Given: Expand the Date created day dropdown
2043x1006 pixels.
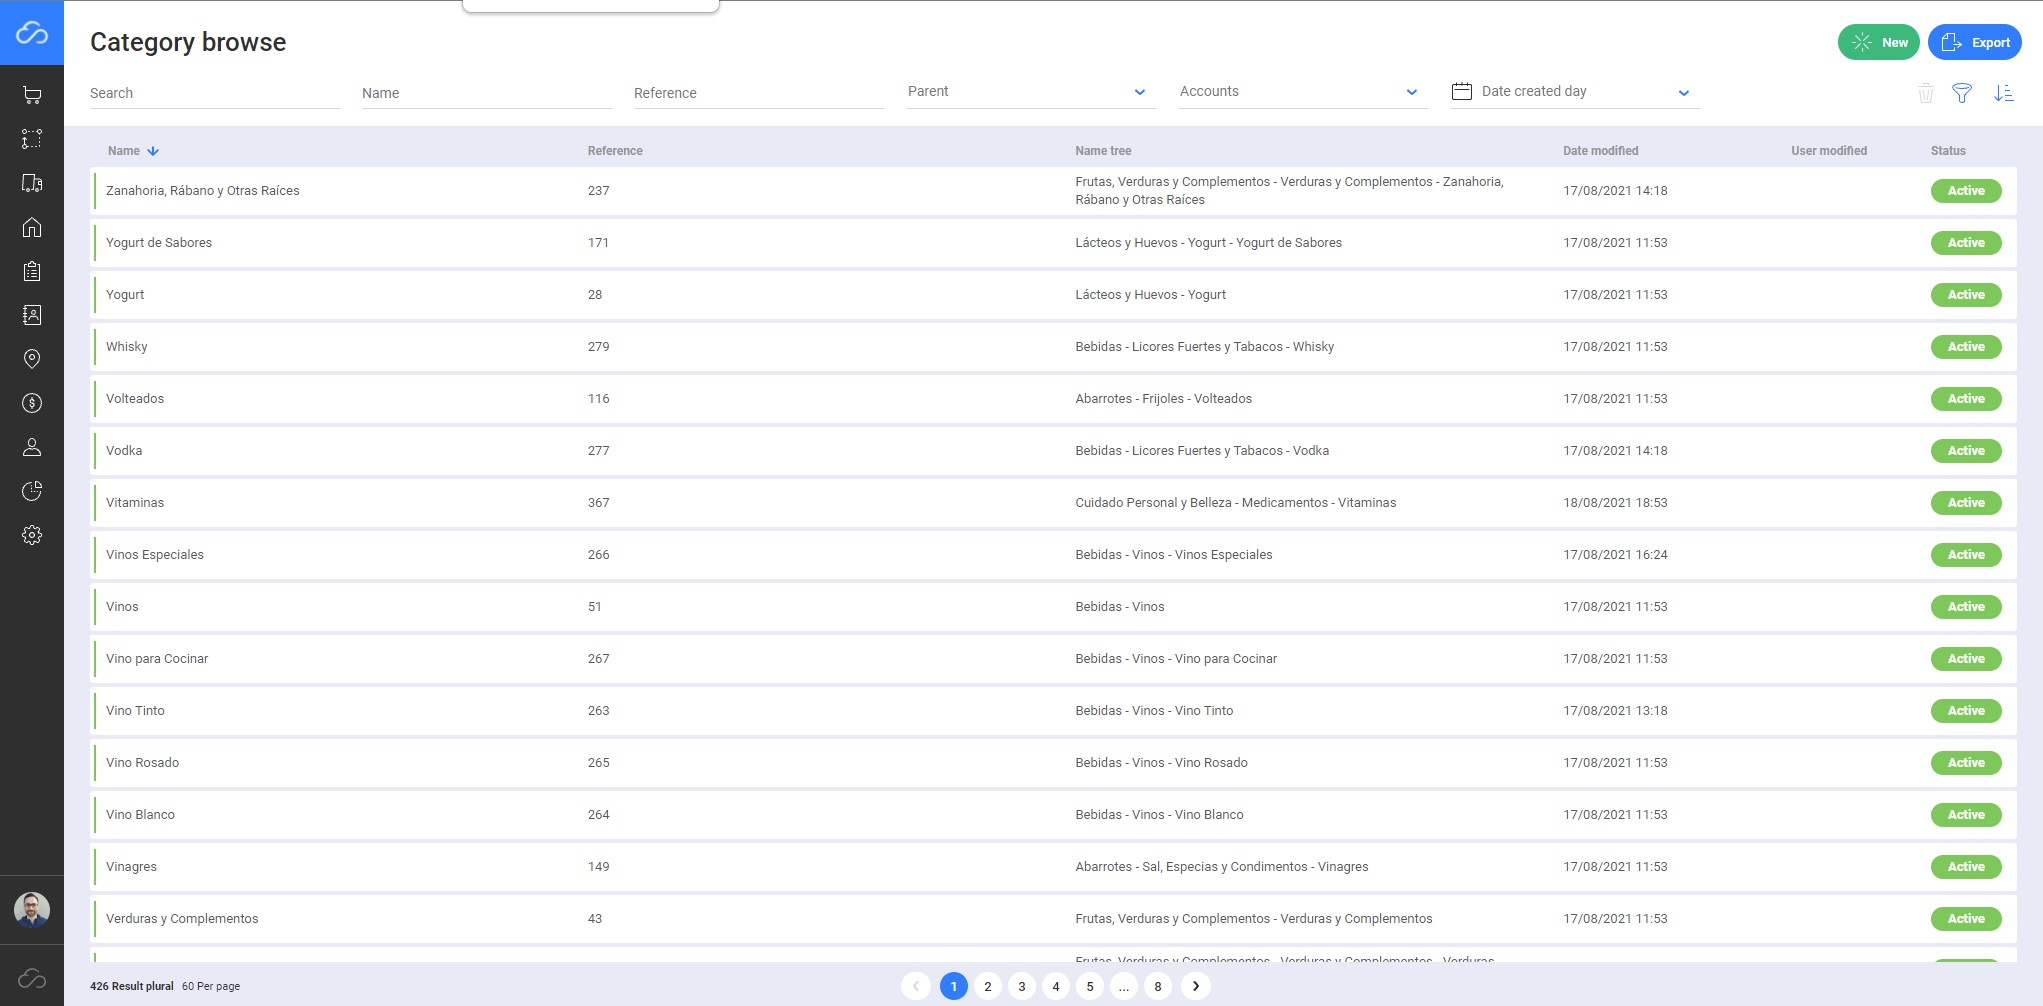Looking at the screenshot, I should coord(1575,92).
